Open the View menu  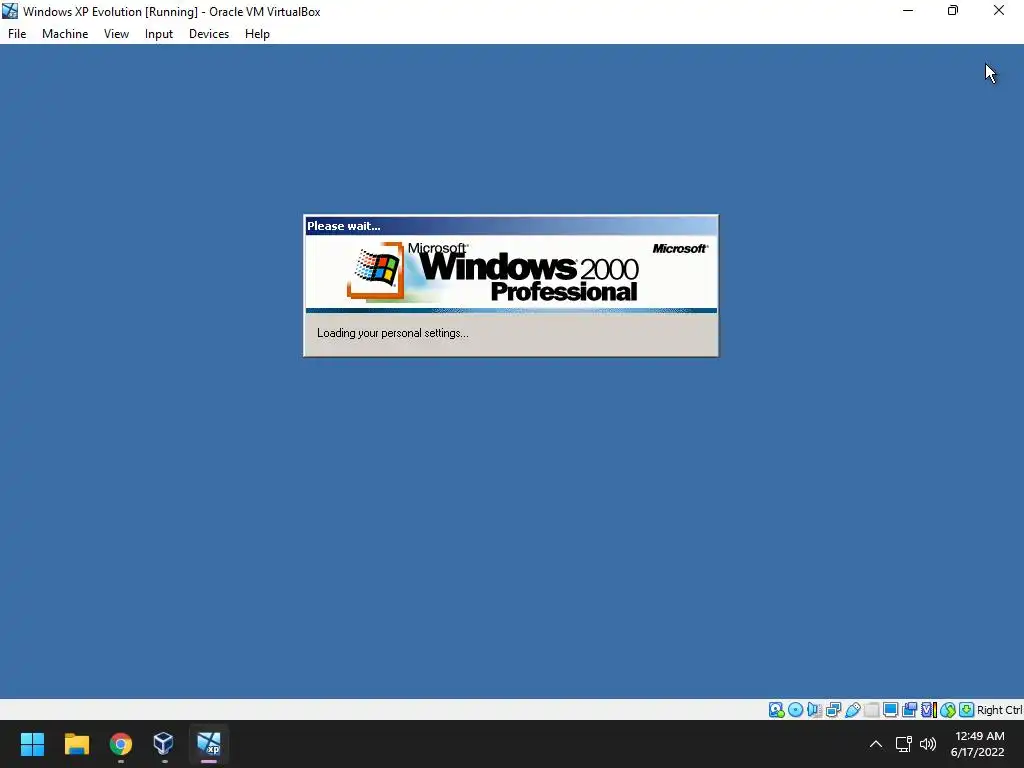(x=116, y=34)
